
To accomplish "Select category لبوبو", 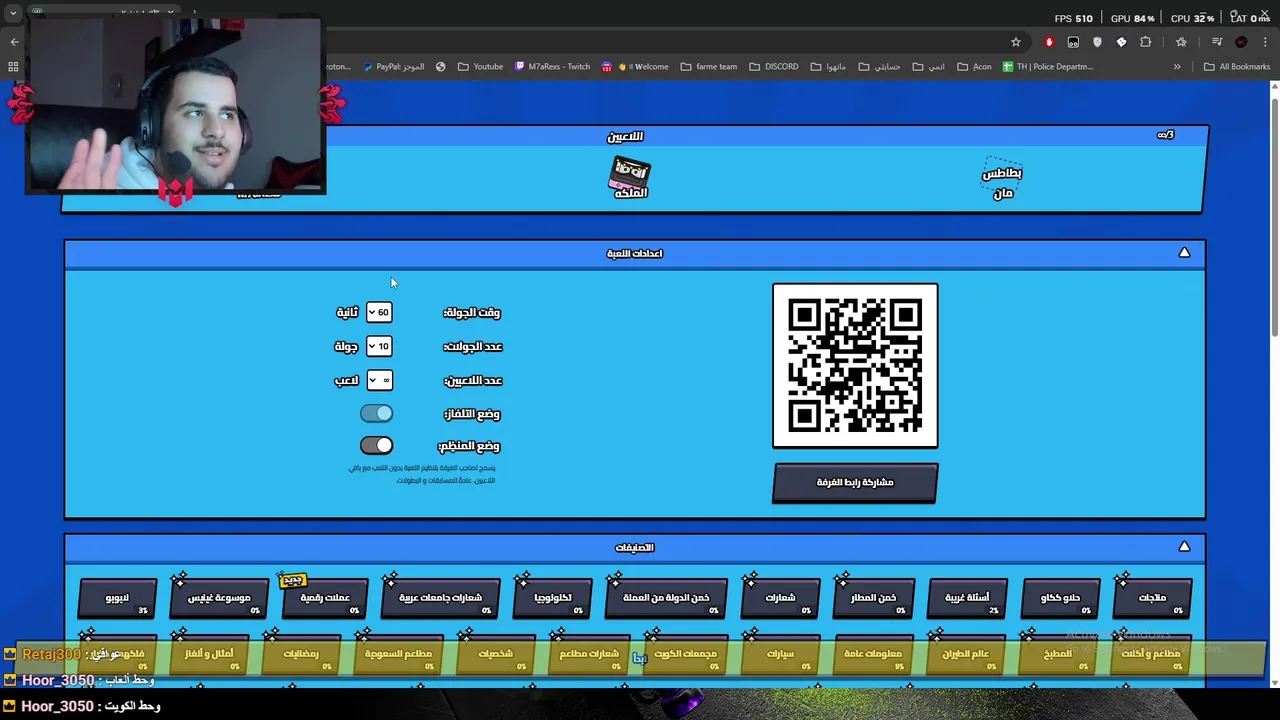I will (x=117, y=598).
